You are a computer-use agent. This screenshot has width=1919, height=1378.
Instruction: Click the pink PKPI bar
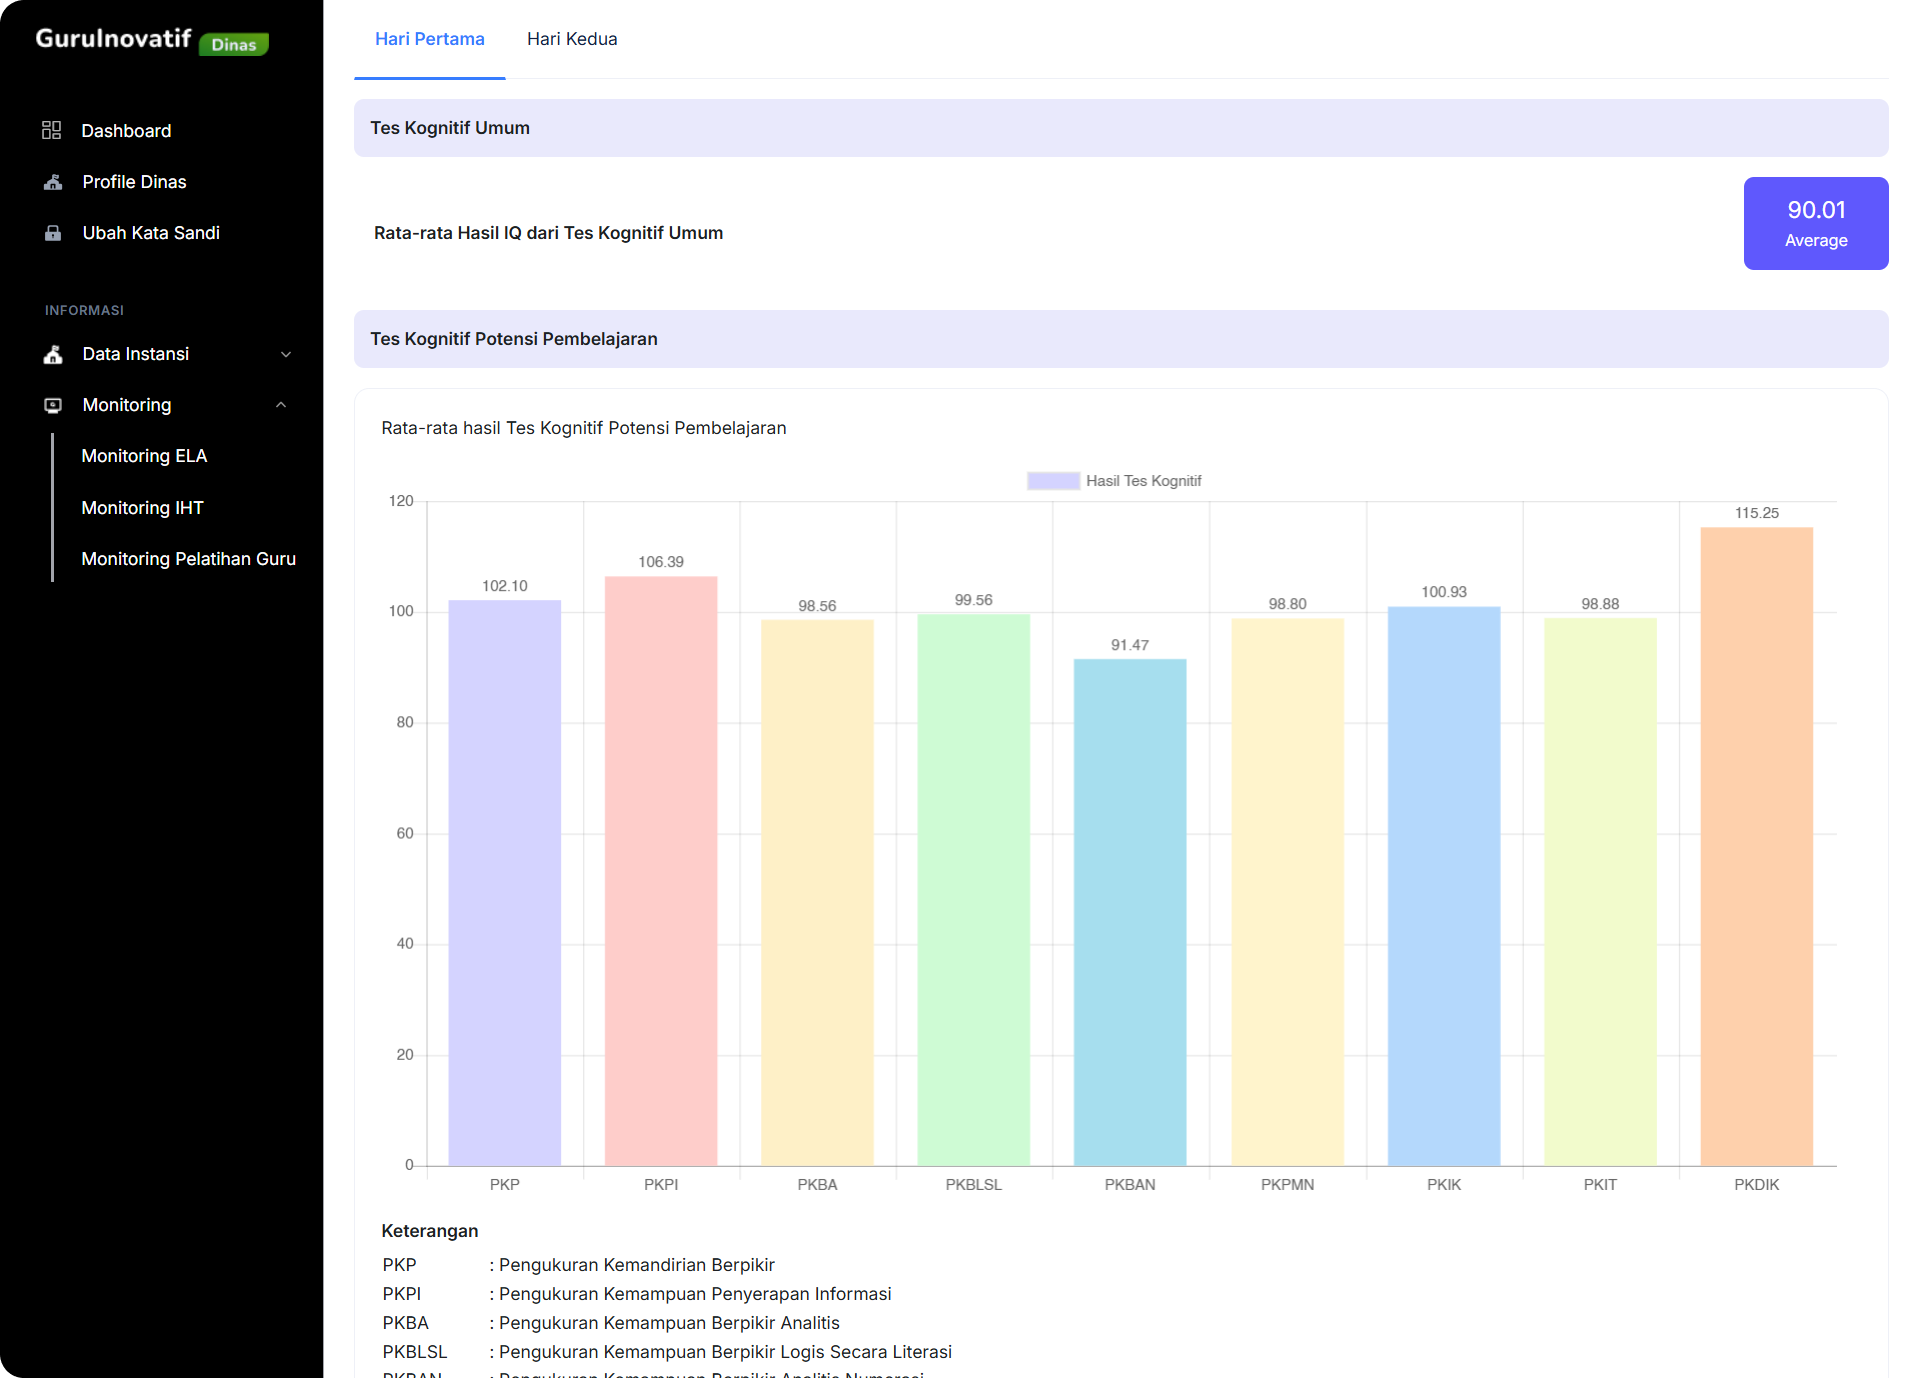(x=660, y=870)
